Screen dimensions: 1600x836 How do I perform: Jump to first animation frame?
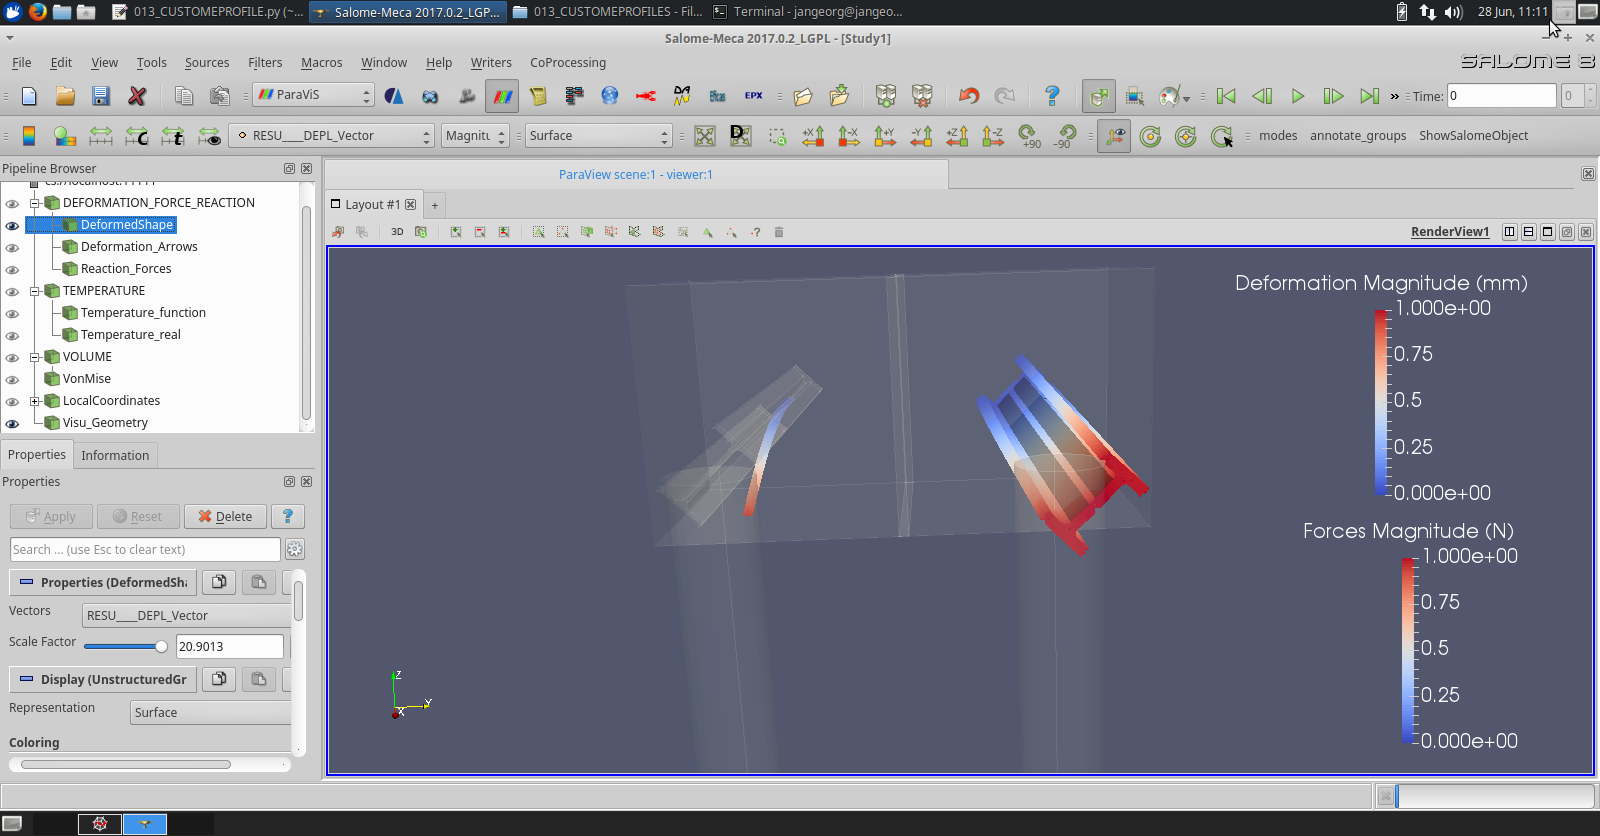(x=1226, y=96)
